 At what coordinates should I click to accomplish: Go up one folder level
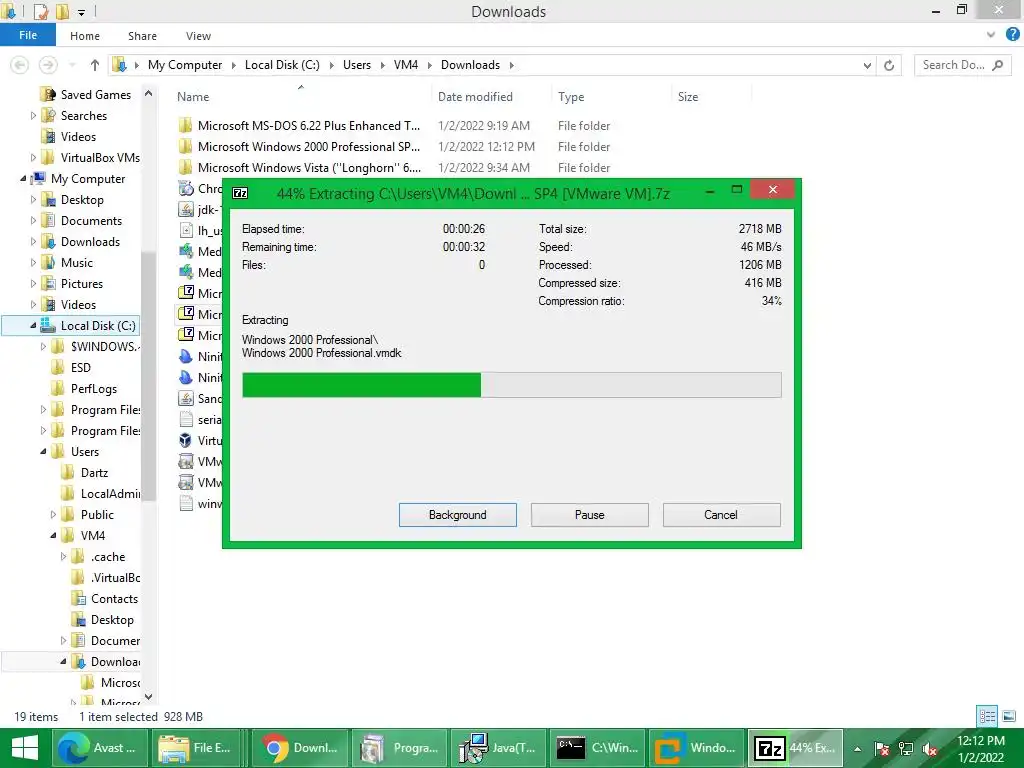coord(95,65)
